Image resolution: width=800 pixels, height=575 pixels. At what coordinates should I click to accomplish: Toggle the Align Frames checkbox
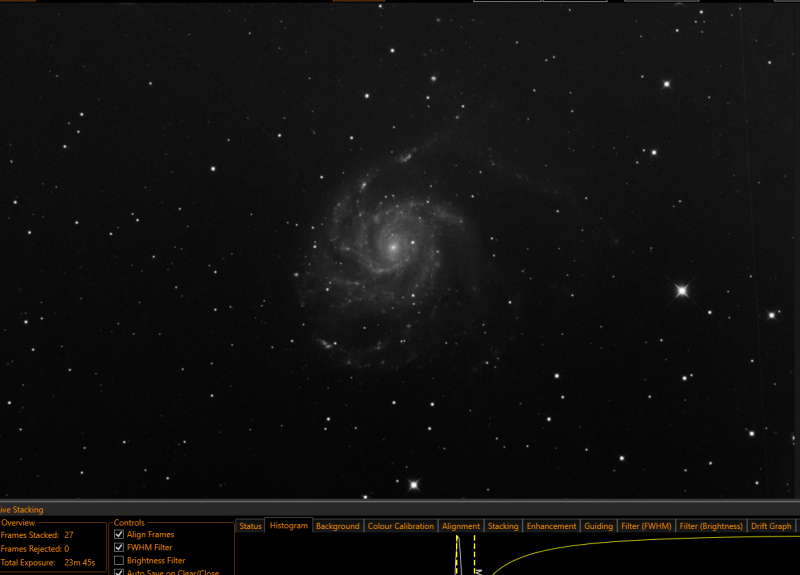[119, 534]
